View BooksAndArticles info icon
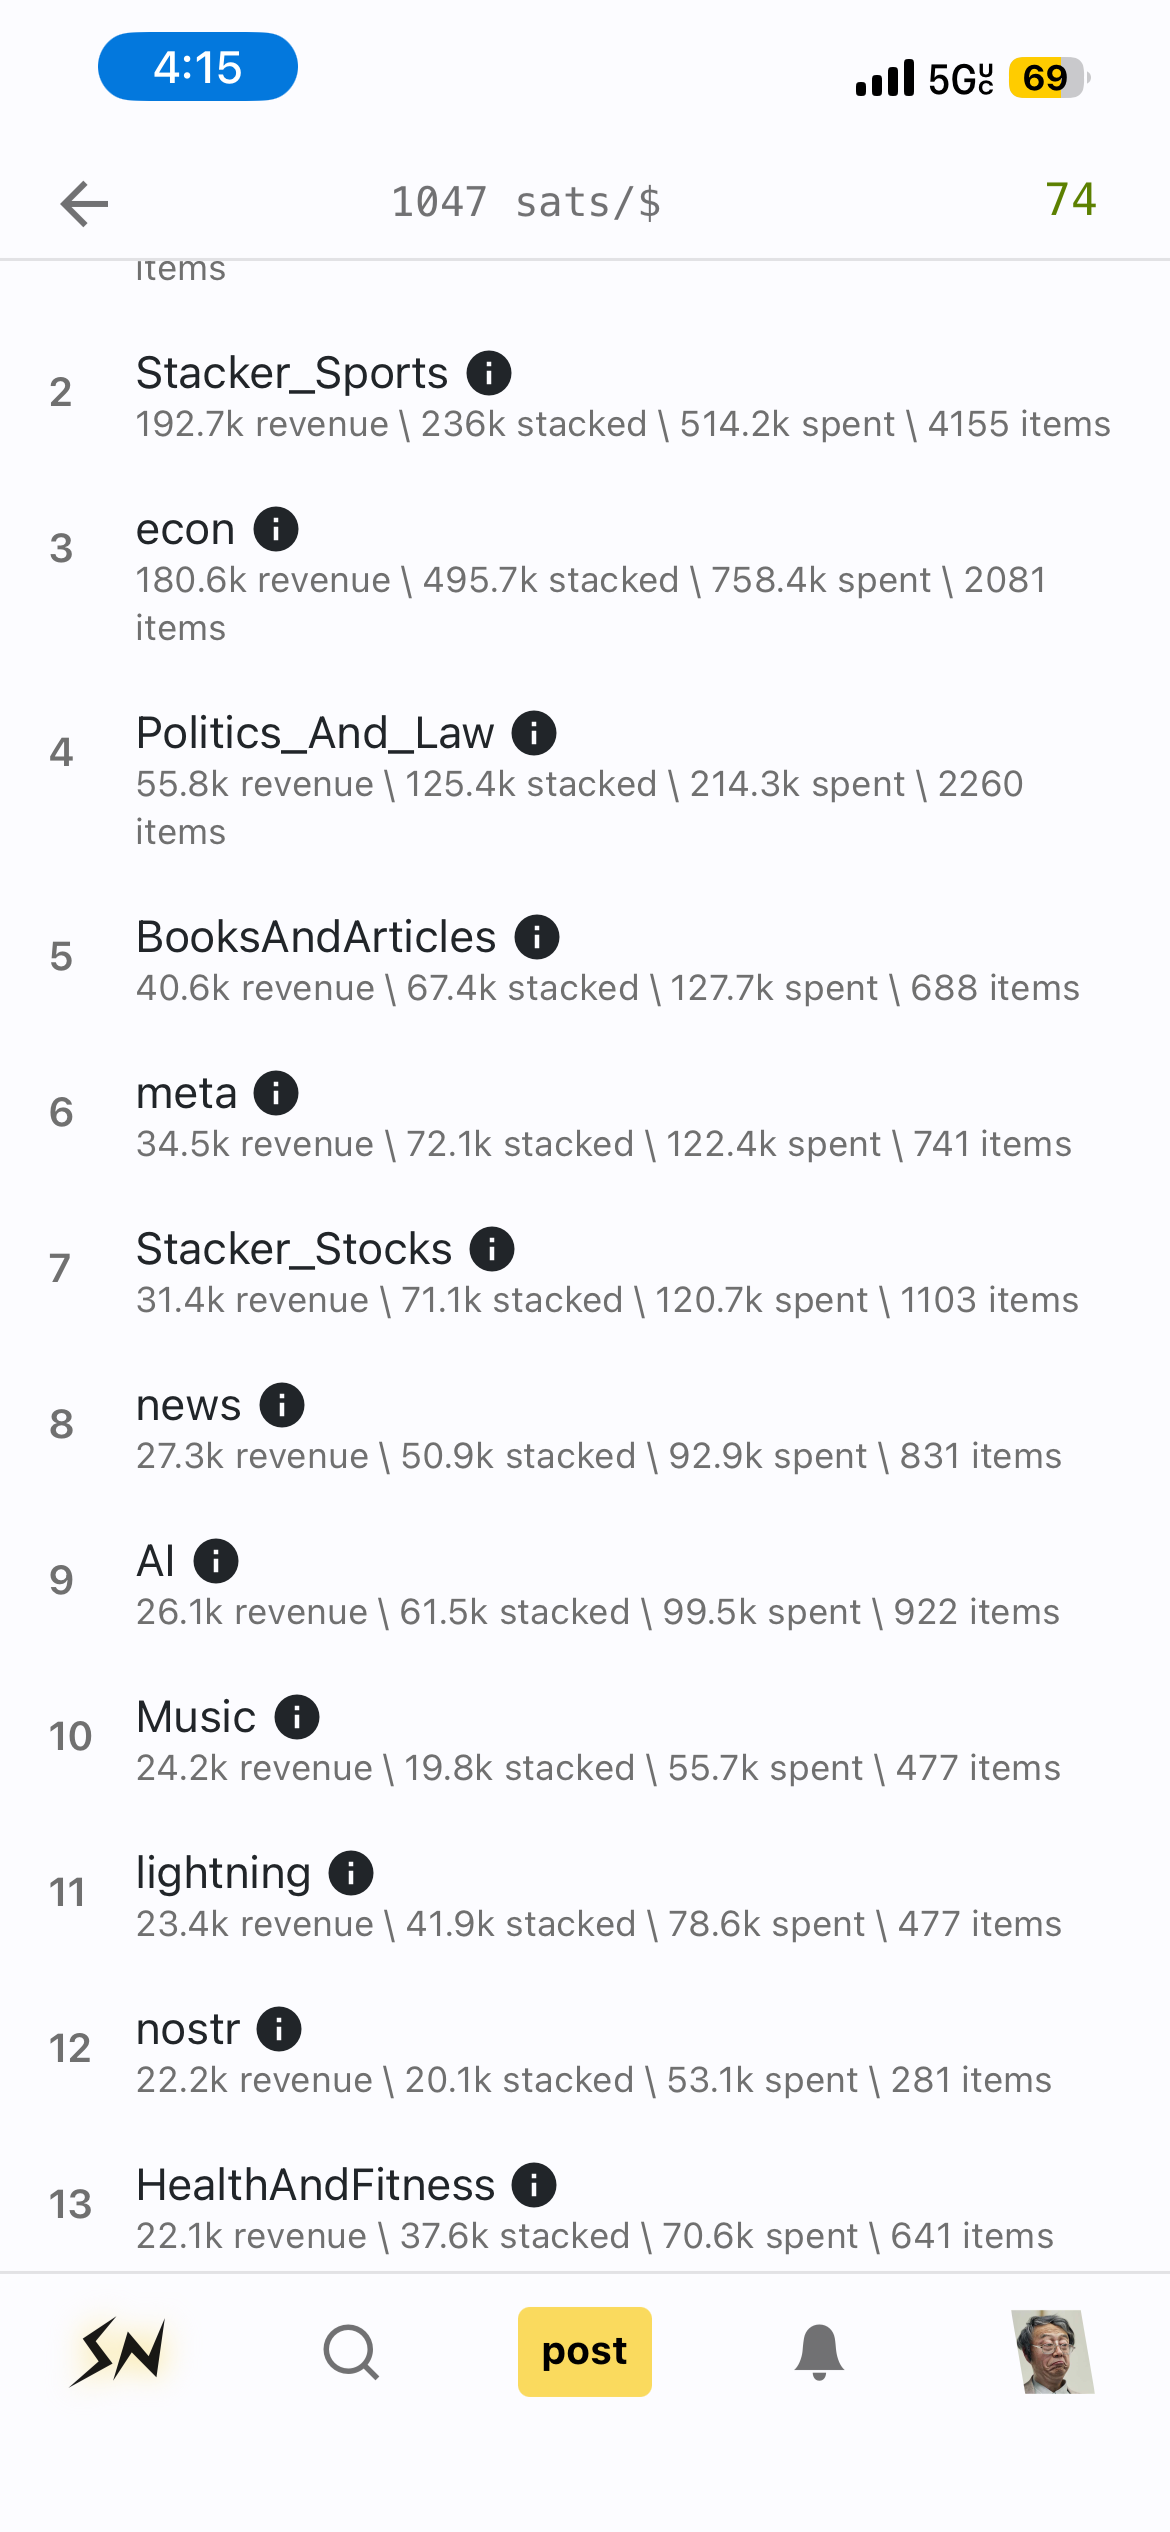 pyautogui.click(x=537, y=937)
